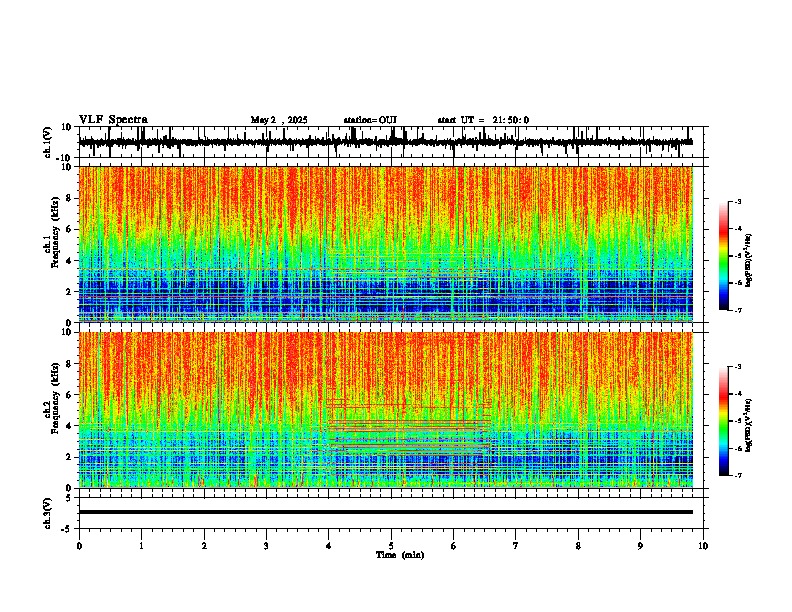Click time tick label "3" on bottom axis
792x612 pixels.
click(x=267, y=546)
